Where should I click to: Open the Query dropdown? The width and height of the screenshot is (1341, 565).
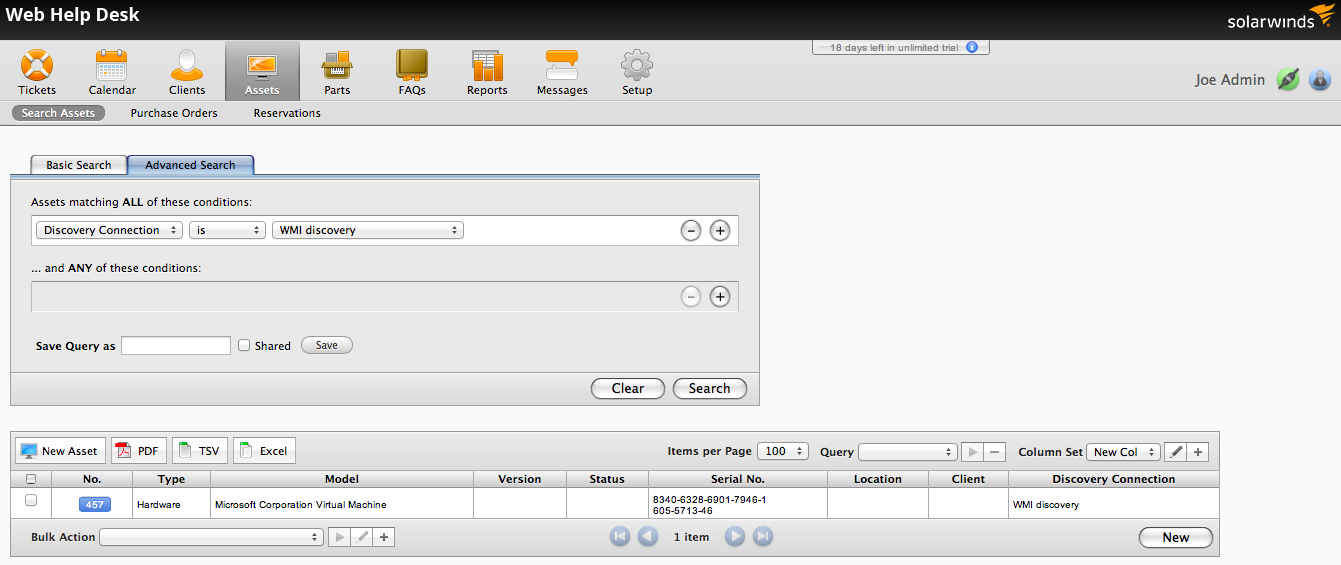tap(908, 452)
